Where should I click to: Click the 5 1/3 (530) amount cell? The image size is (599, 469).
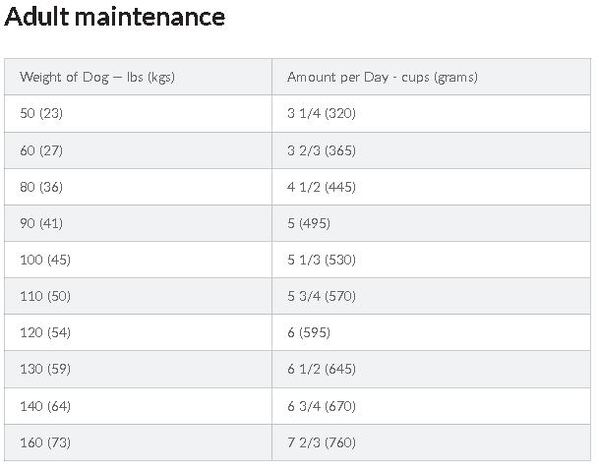(431, 260)
